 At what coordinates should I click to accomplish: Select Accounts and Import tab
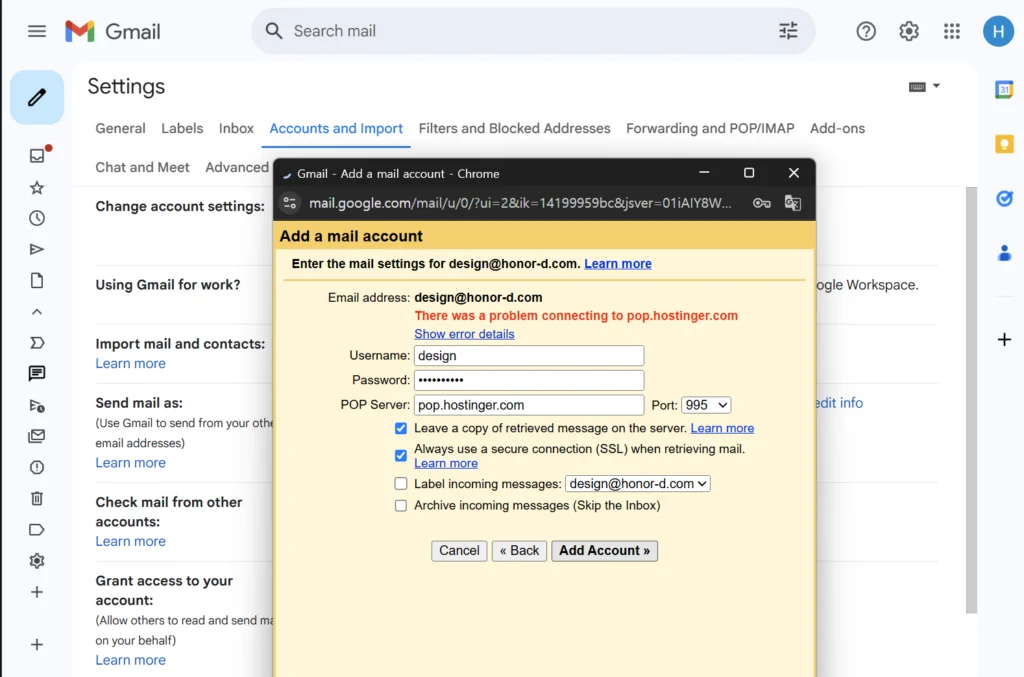pos(336,129)
